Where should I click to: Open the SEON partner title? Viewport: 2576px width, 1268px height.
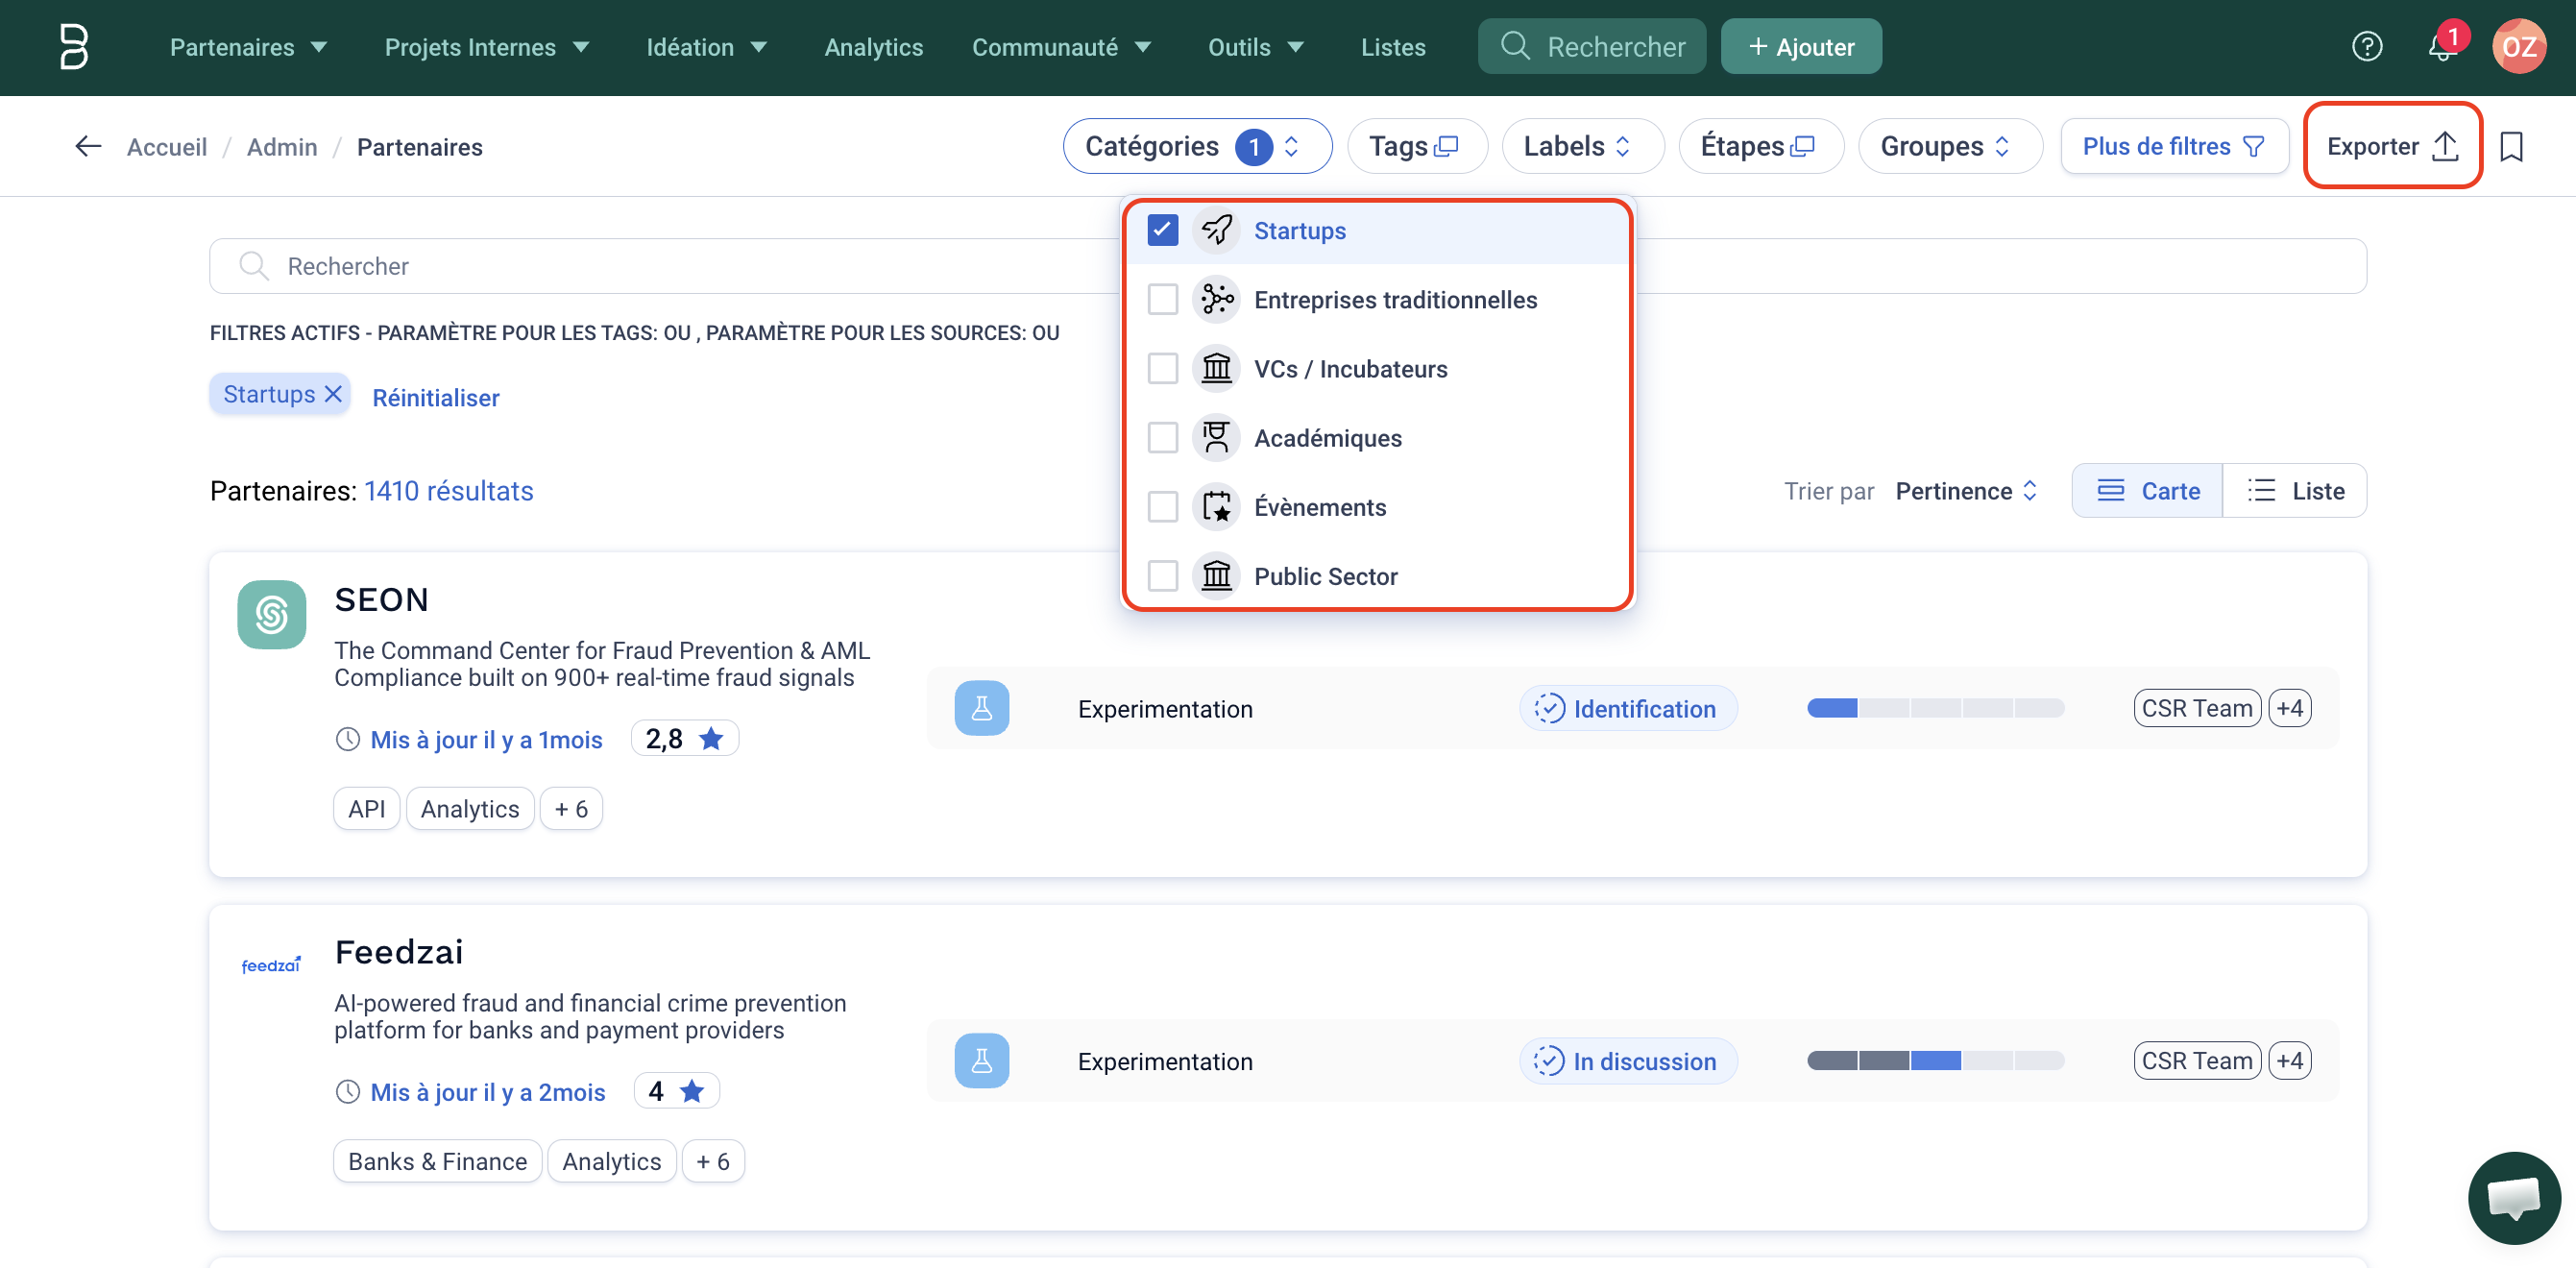(x=381, y=599)
